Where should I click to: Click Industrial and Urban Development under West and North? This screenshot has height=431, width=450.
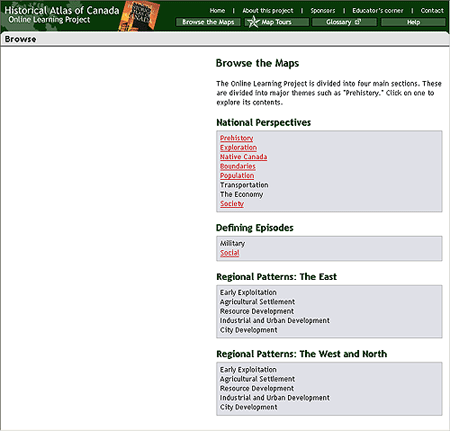[275, 398]
